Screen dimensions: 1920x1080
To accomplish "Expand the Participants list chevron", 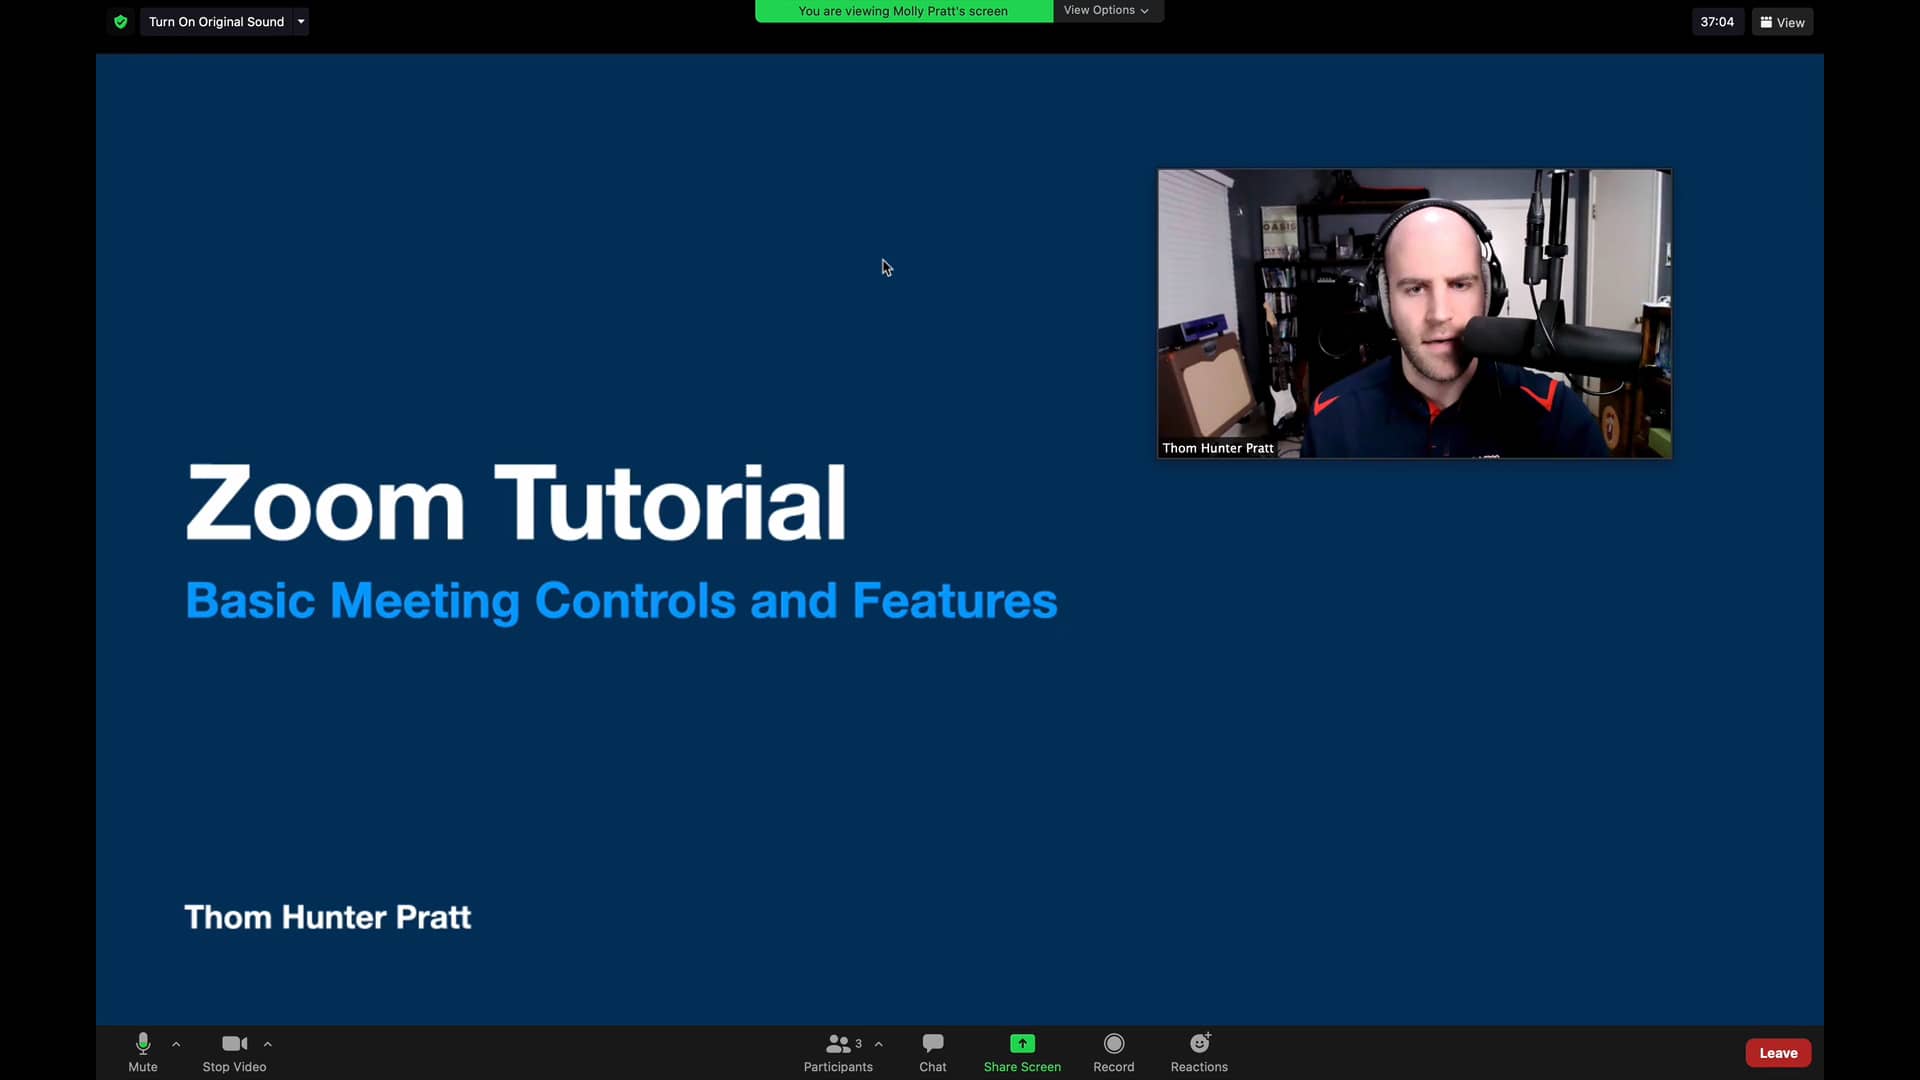I will point(879,1044).
